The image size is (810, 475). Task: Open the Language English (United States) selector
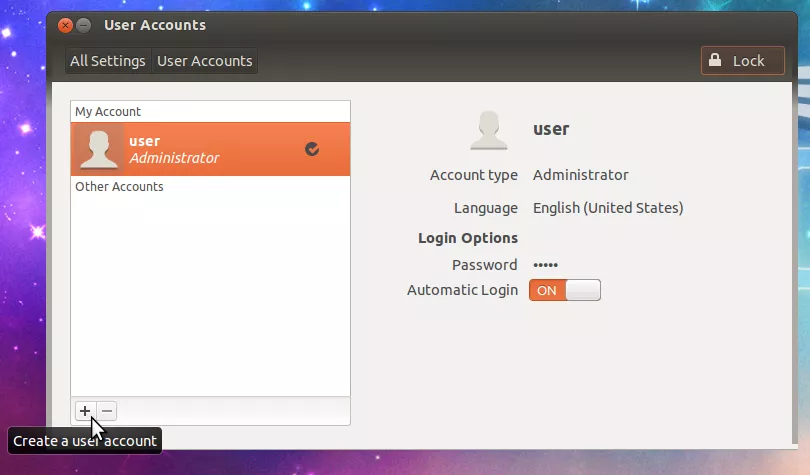(x=607, y=208)
